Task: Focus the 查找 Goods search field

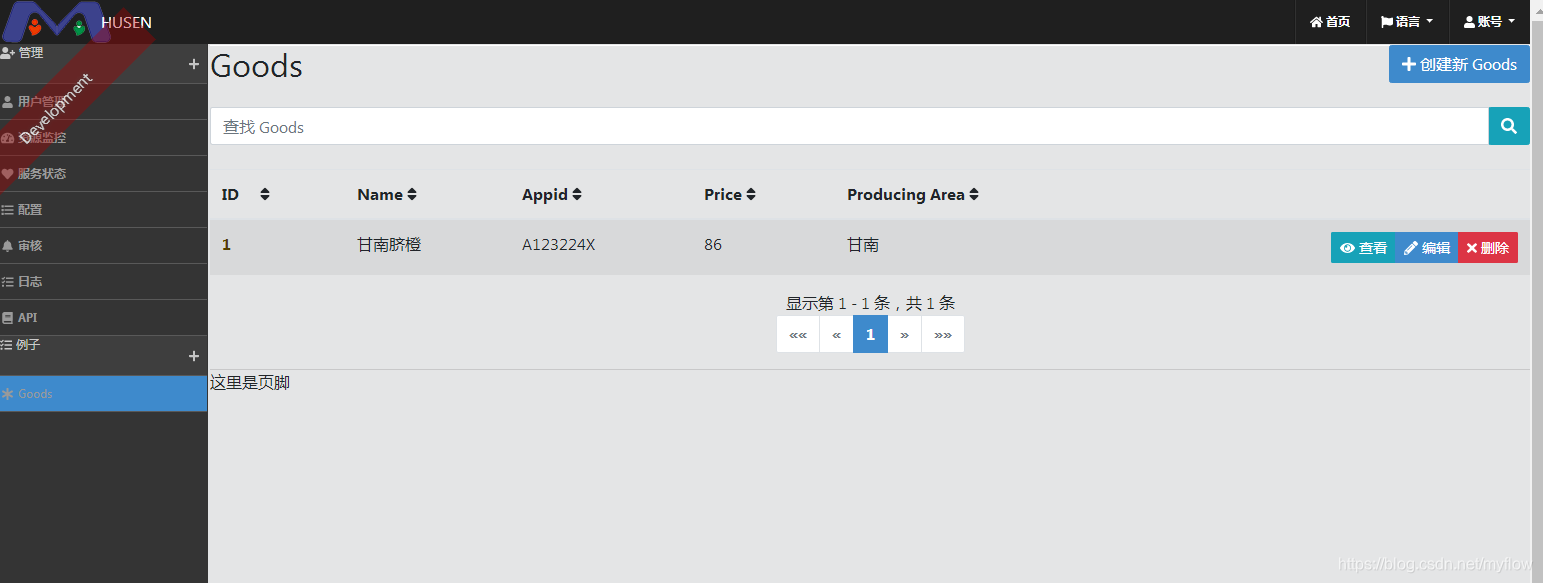Action: tap(849, 127)
